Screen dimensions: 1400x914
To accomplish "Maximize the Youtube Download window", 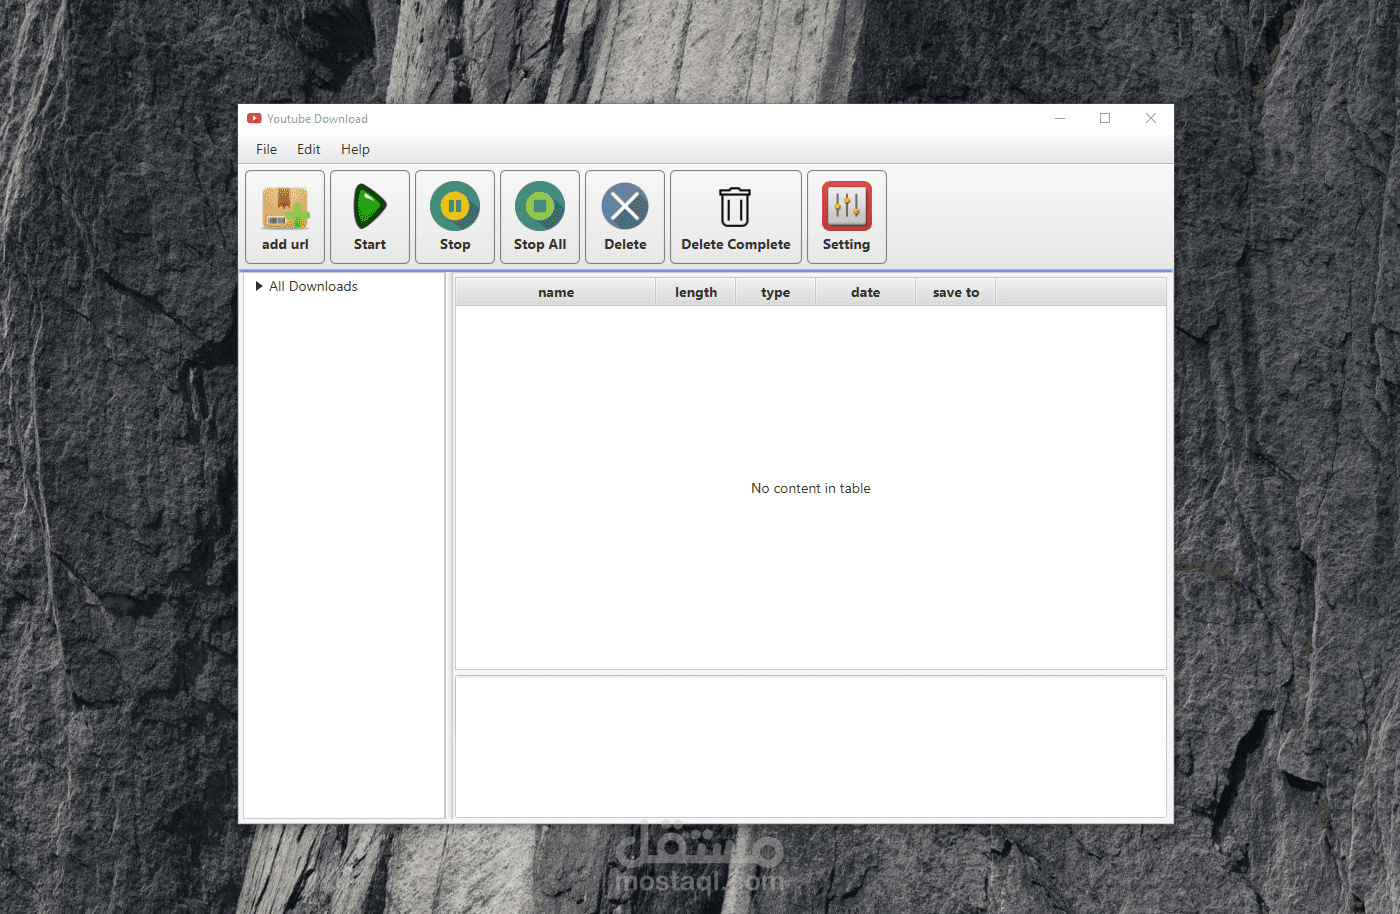I will (x=1105, y=118).
